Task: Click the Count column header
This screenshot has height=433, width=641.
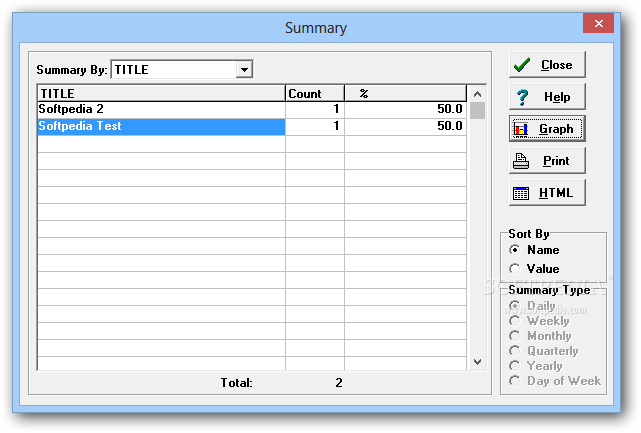Action: (x=315, y=93)
